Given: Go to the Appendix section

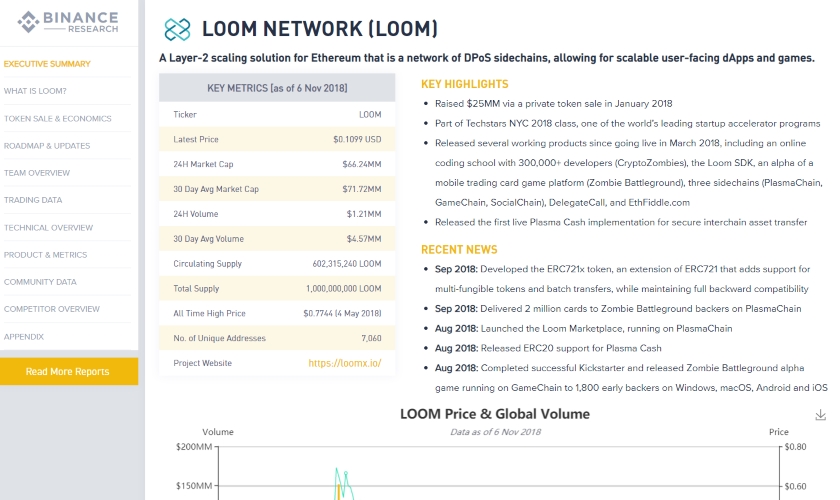Looking at the screenshot, I should tap(24, 337).
